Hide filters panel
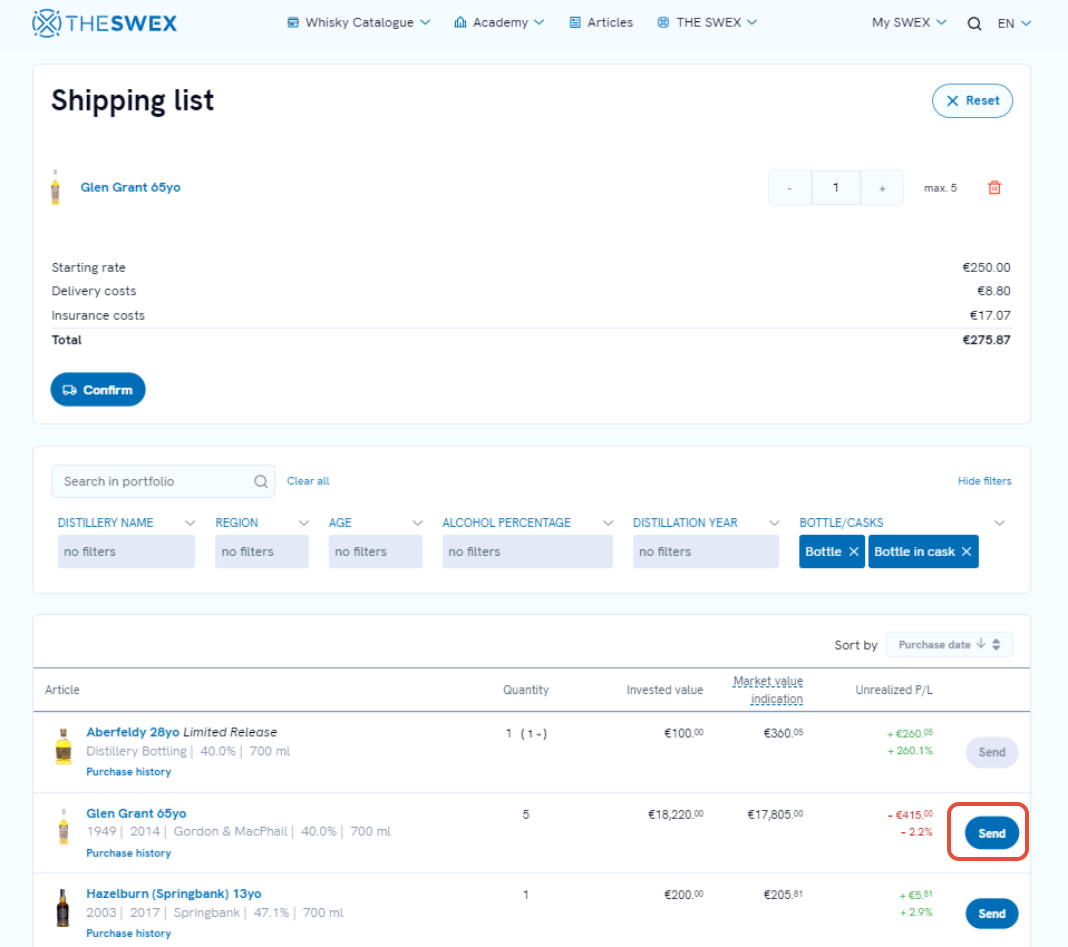The width and height of the screenshot is (1068, 947). [x=984, y=481]
